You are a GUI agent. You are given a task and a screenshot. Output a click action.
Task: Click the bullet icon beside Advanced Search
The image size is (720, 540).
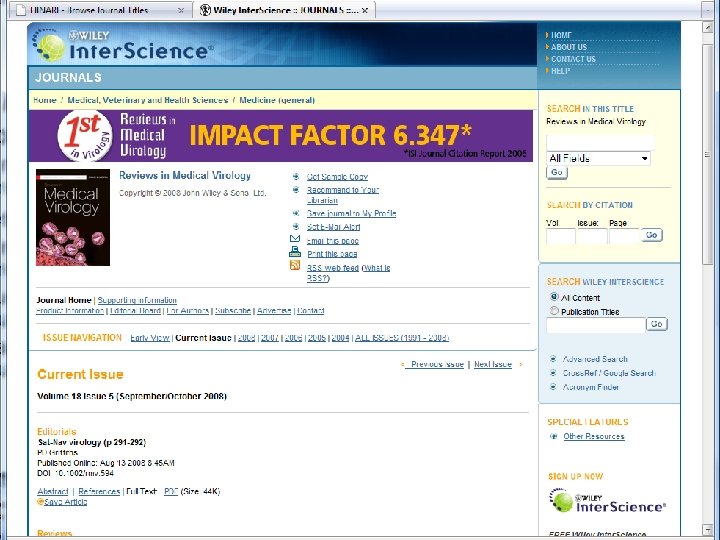pyautogui.click(x=553, y=359)
